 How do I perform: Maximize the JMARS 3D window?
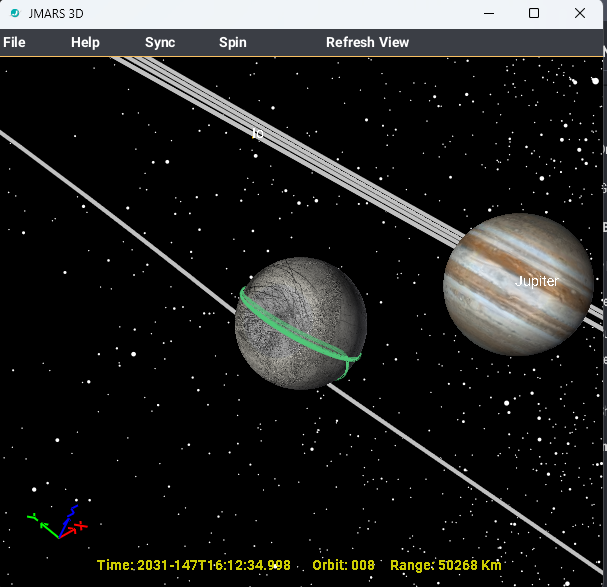(x=534, y=14)
